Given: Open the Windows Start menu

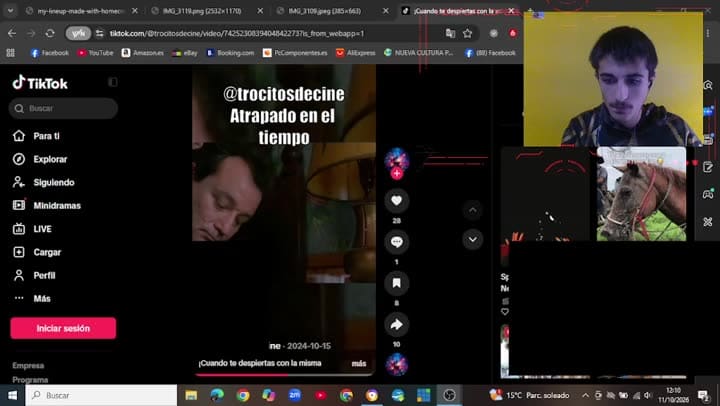Looking at the screenshot, I should coord(12,395).
